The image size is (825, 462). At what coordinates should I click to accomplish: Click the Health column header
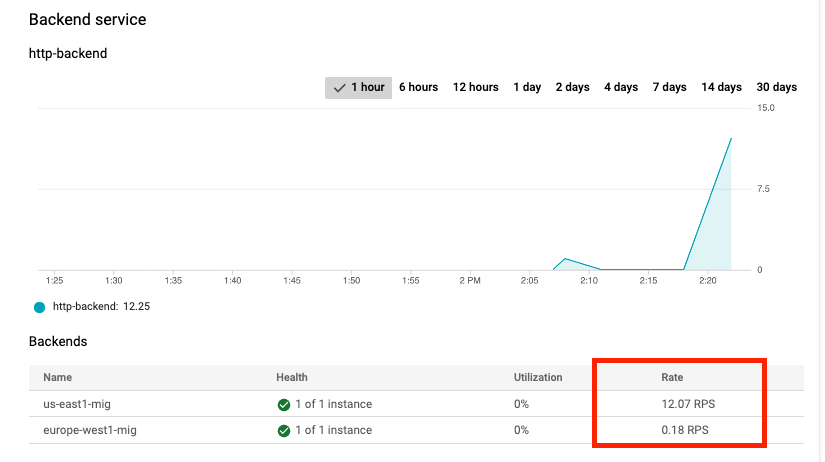click(x=292, y=377)
